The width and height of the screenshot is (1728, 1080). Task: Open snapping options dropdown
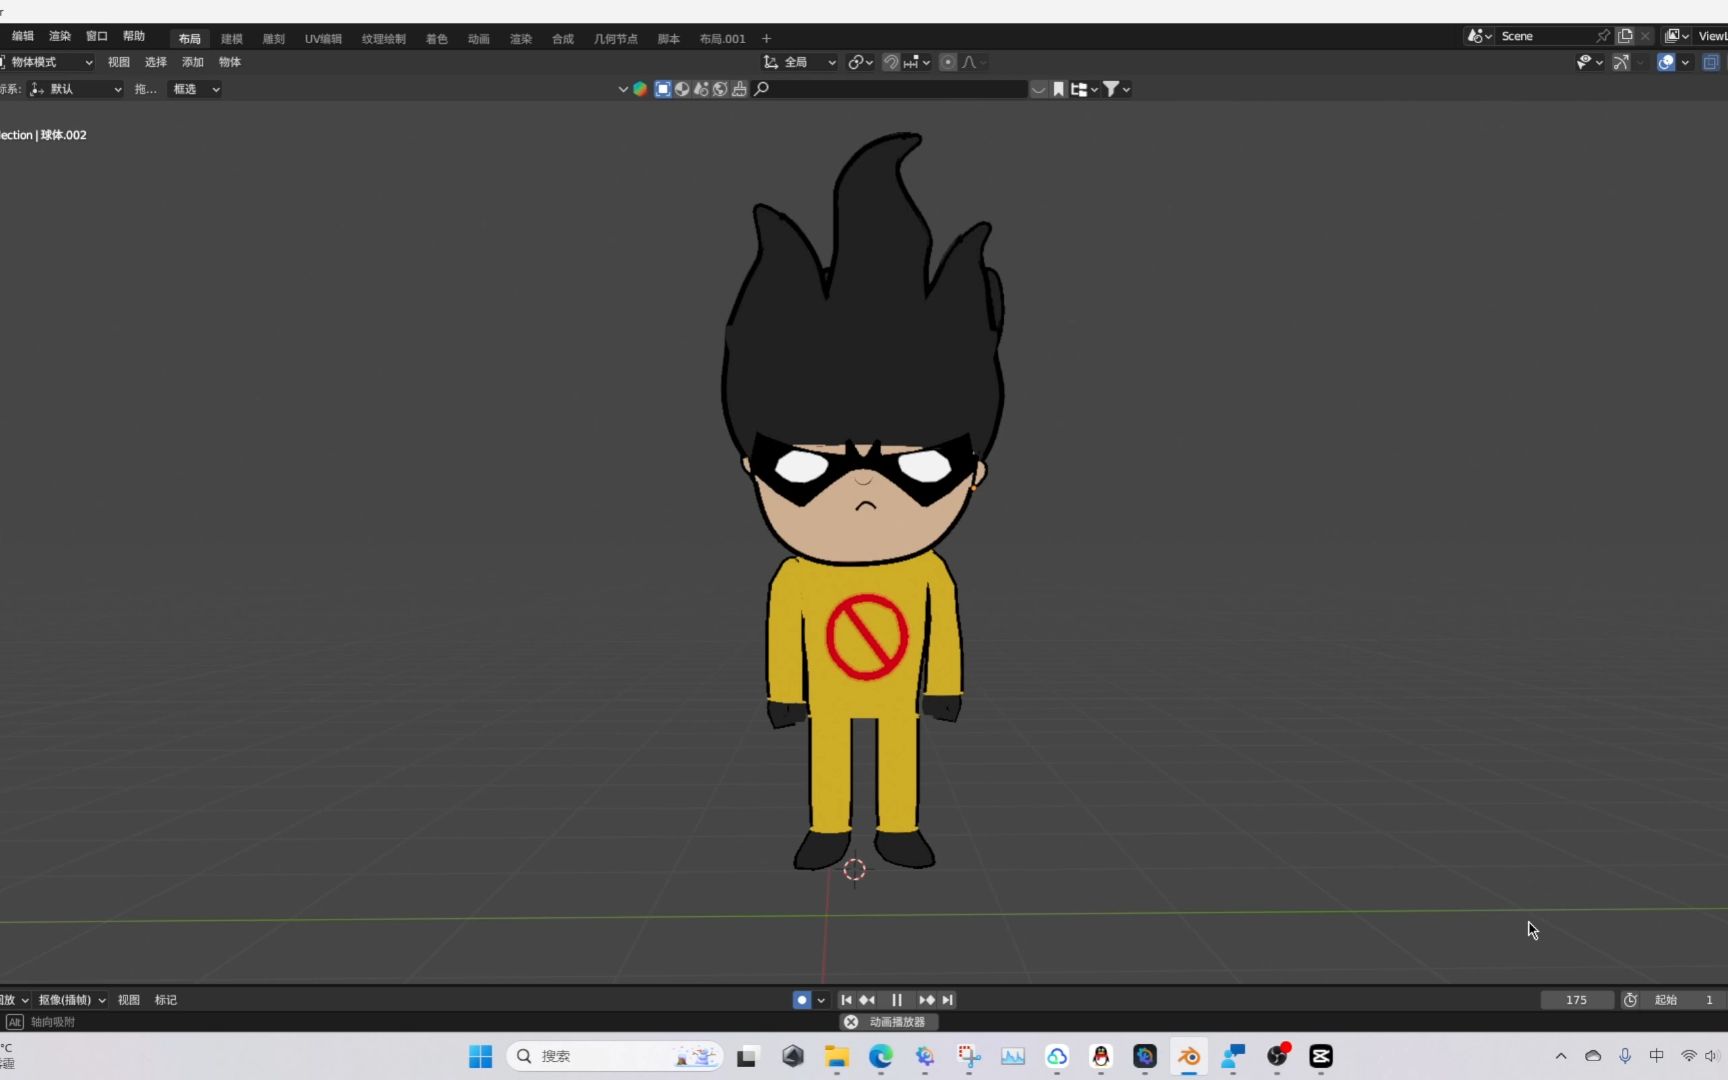[917, 62]
